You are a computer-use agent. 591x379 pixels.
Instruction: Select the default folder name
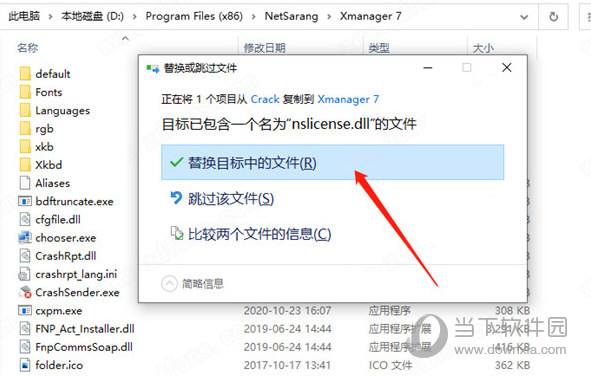[53, 74]
